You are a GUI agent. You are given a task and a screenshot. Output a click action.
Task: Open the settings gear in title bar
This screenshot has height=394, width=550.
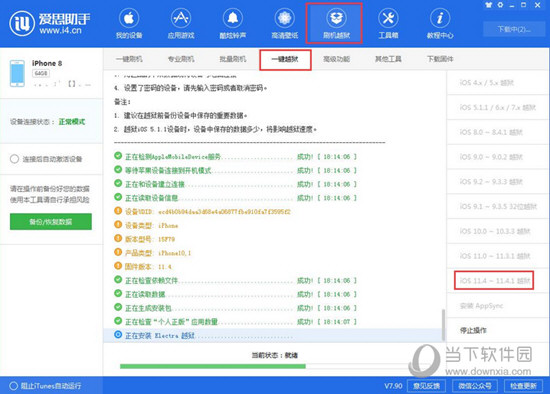[500, 5]
